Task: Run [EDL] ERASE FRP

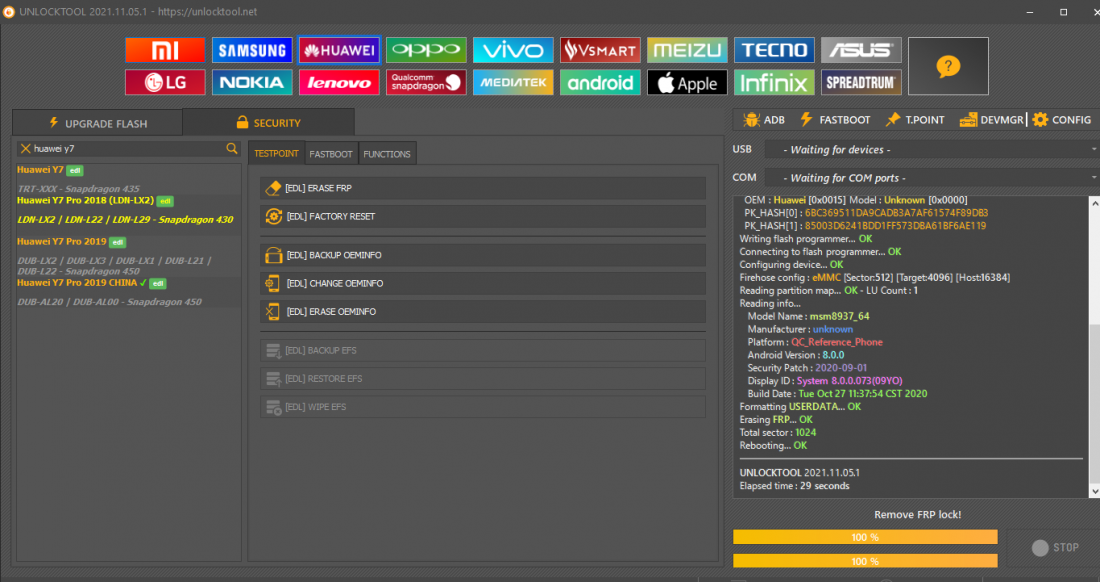Action: click(x=483, y=188)
